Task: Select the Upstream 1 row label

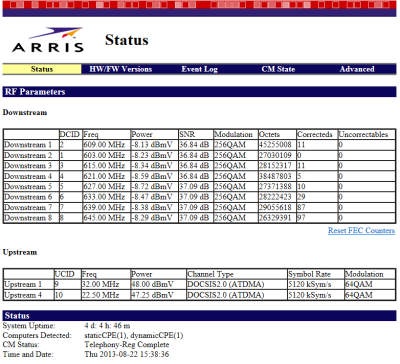Action: point(23,285)
